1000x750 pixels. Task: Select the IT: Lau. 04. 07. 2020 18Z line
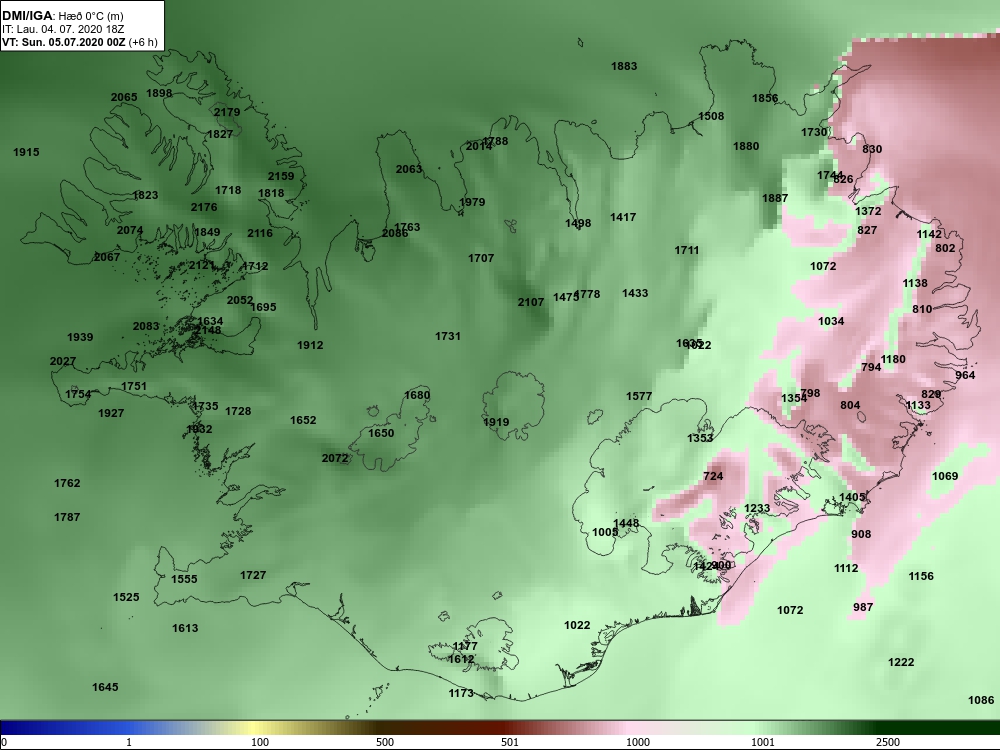pyautogui.click(x=62, y=29)
